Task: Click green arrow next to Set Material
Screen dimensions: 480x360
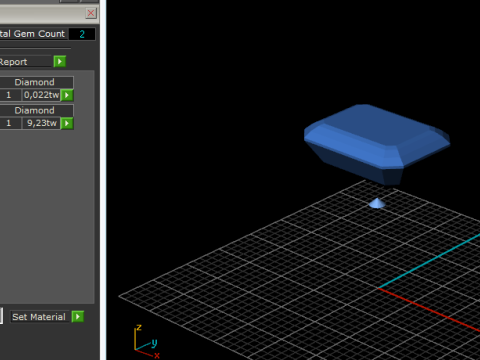Action: 78,317
